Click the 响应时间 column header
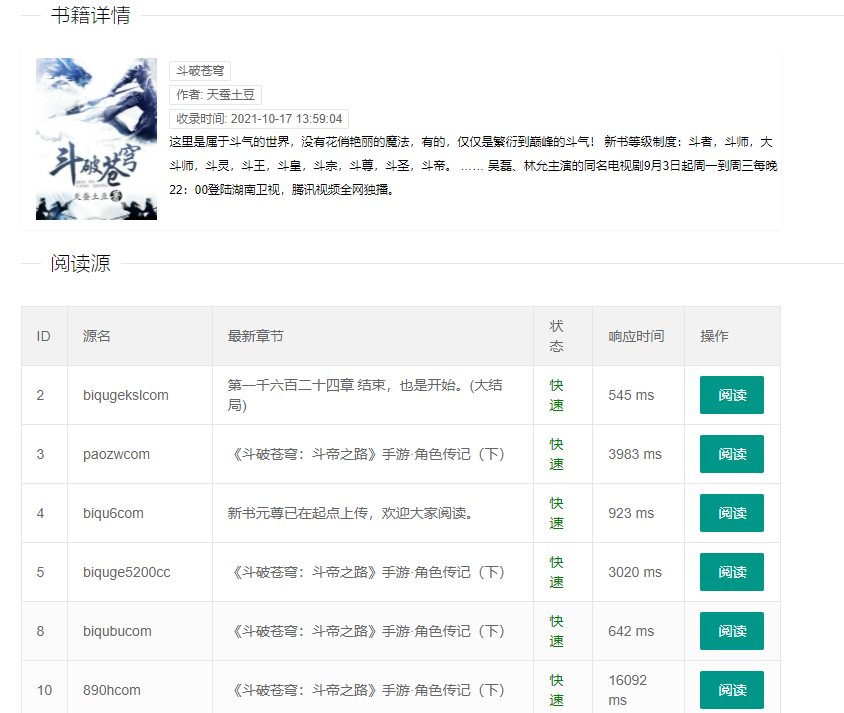 click(x=636, y=336)
